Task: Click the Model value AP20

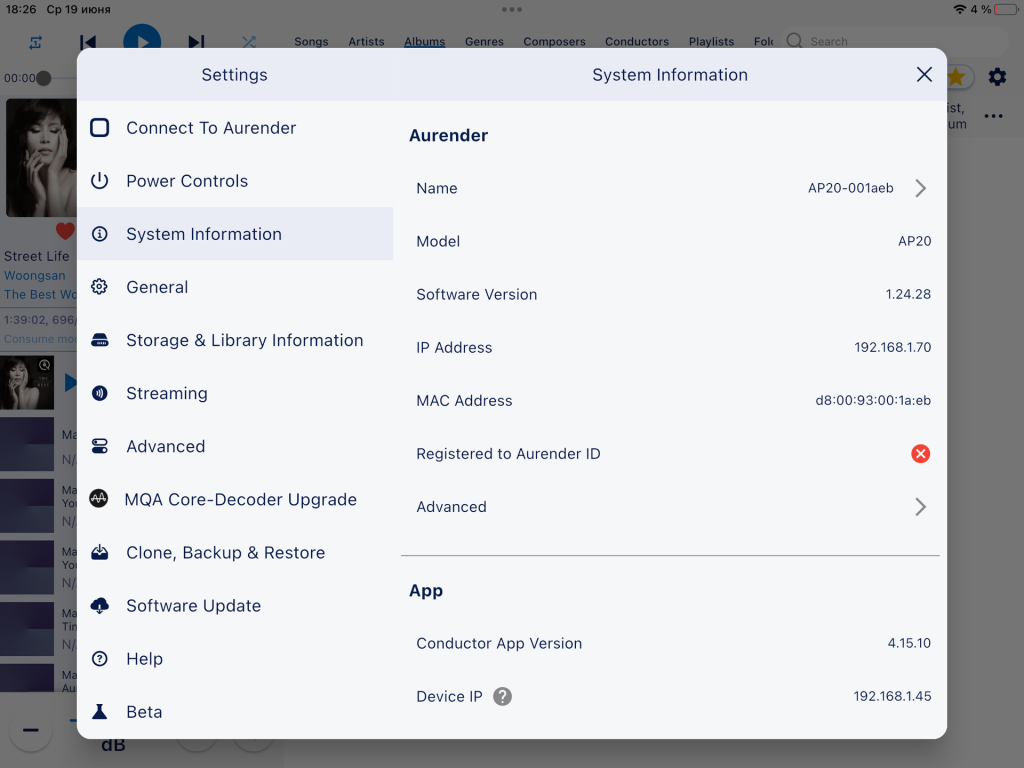Action: tap(914, 241)
